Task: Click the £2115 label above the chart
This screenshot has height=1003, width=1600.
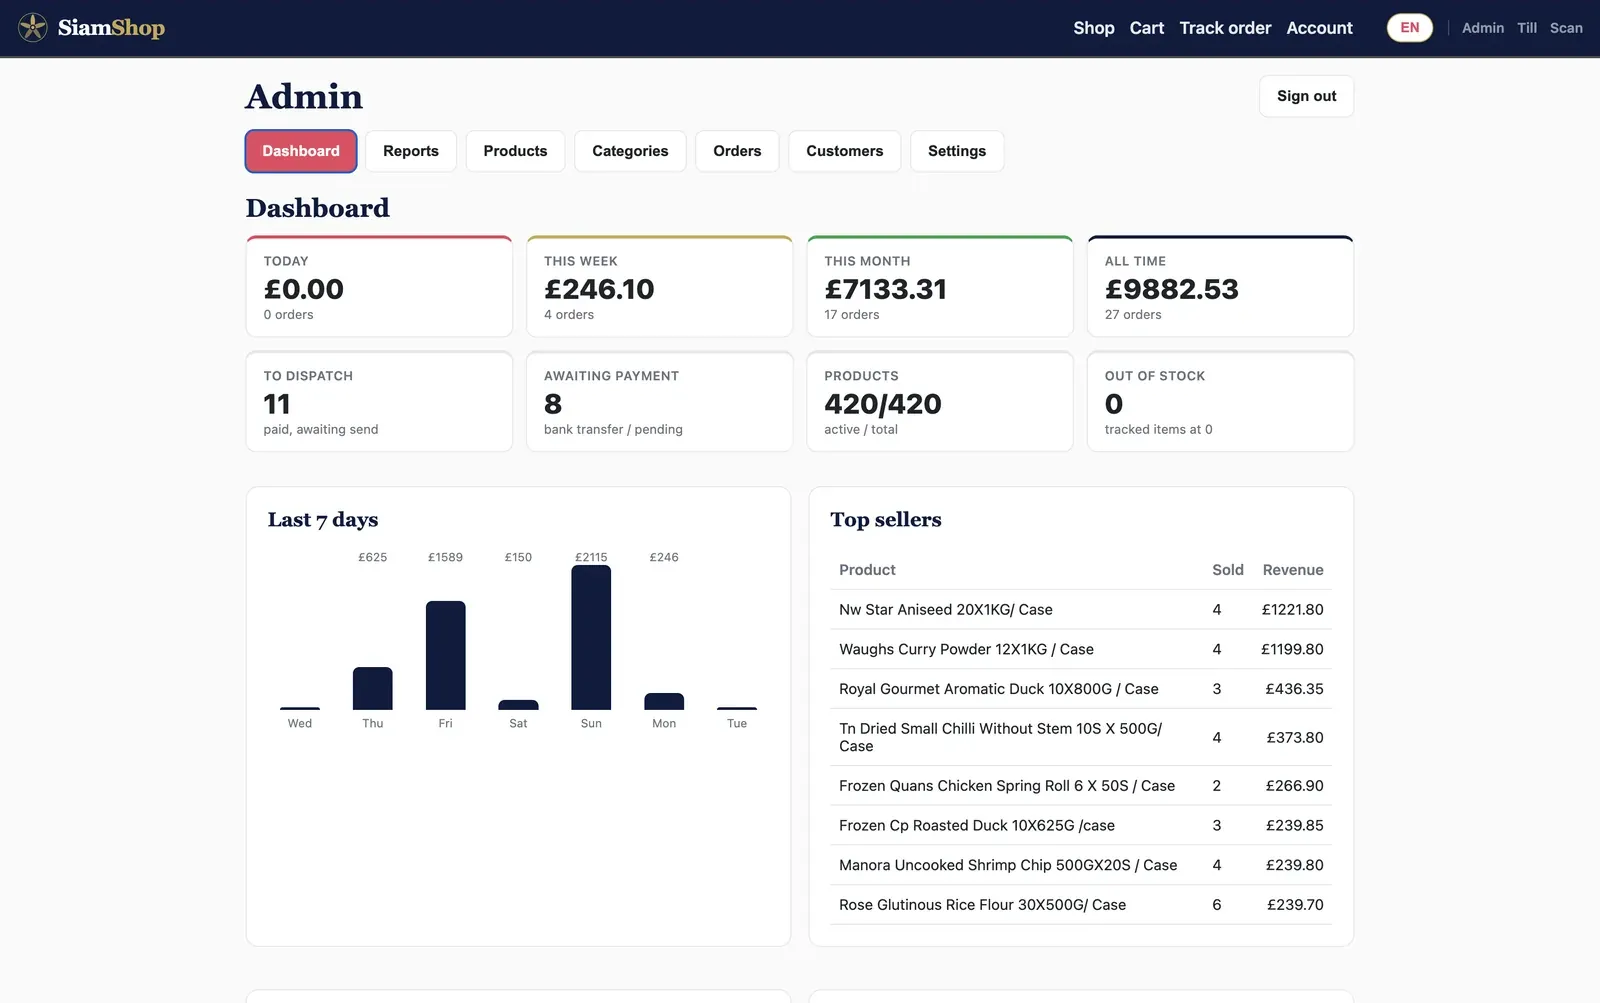Action: 591,557
